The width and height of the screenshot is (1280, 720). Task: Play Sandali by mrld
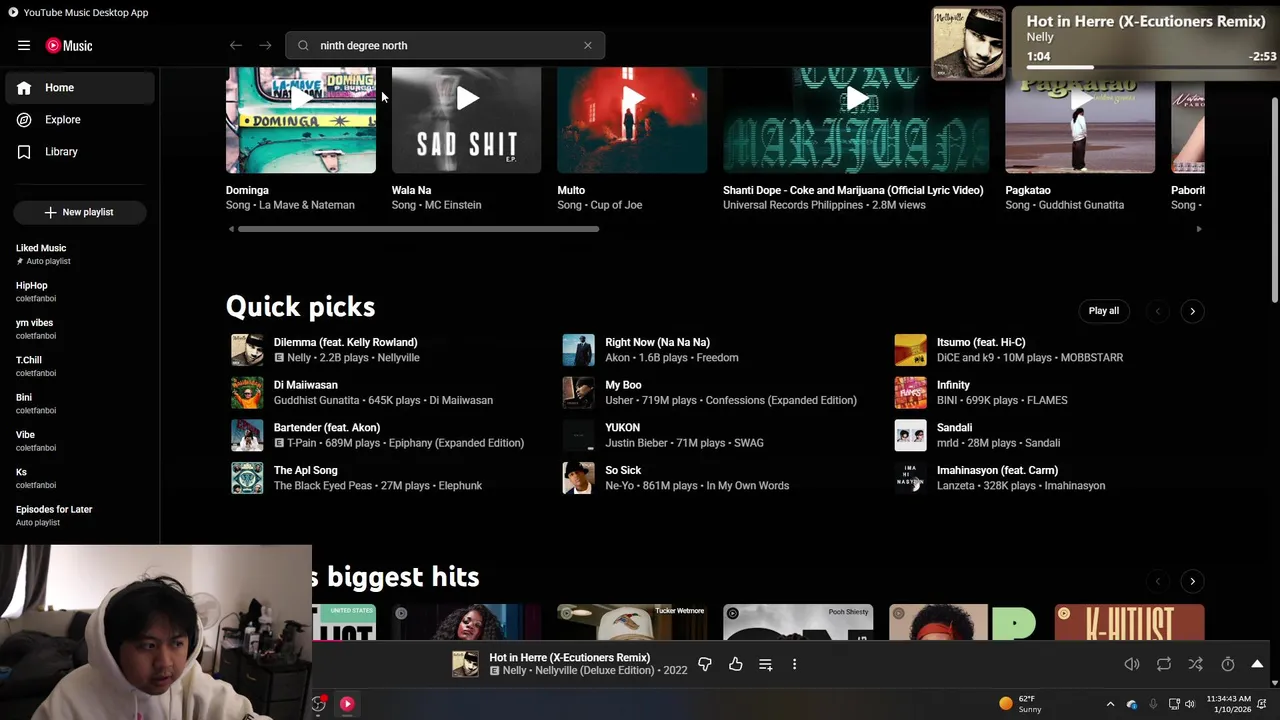954,428
